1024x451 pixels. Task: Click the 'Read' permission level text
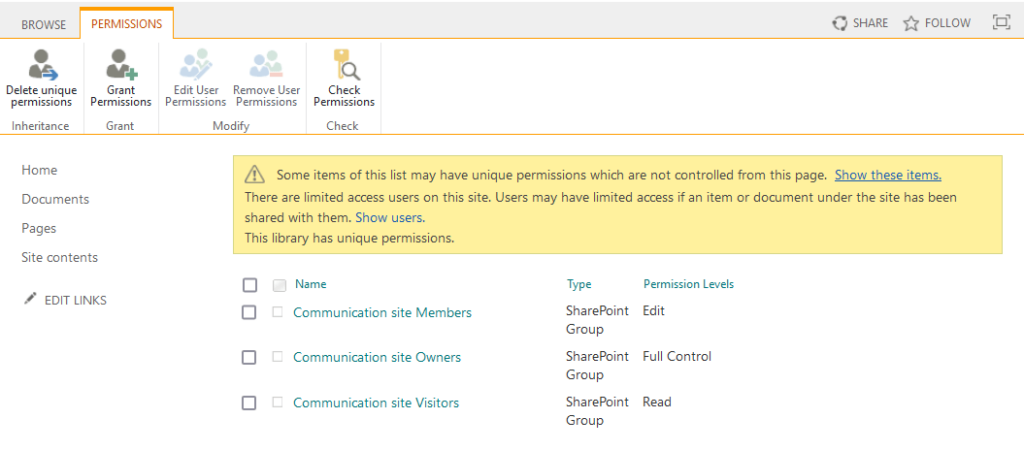tap(657, 402)
